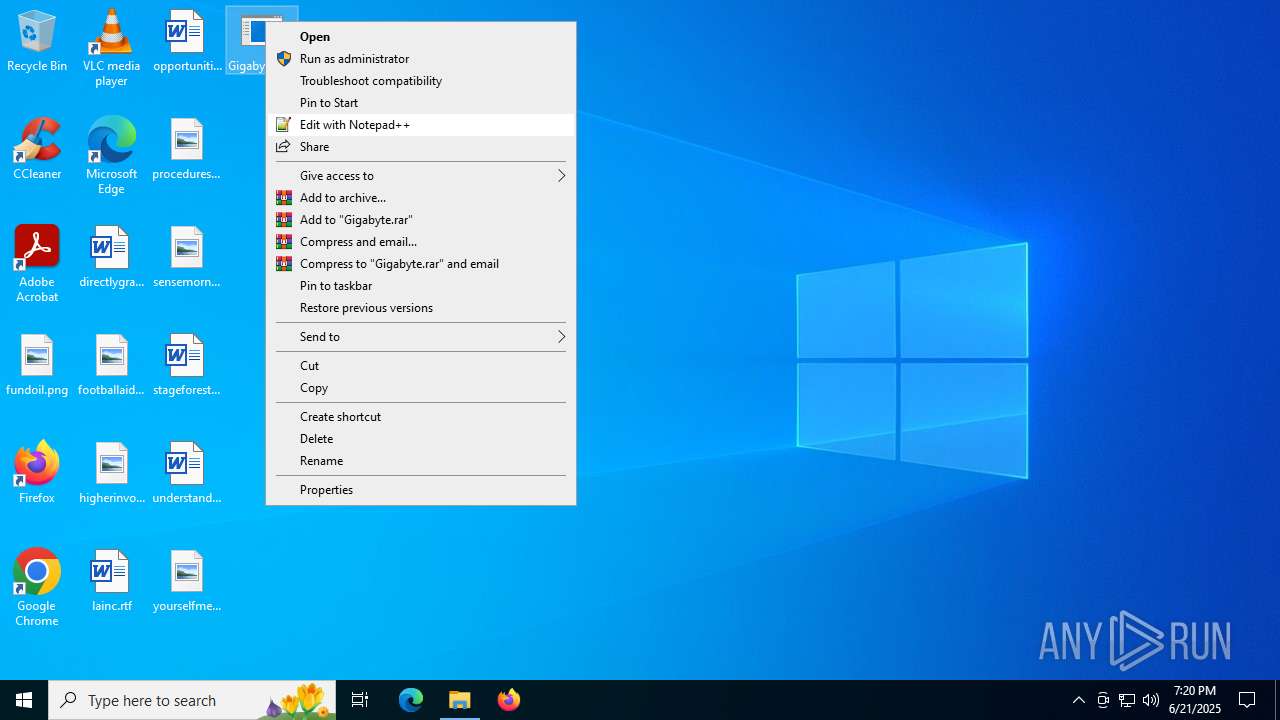Open the Recycle Bin desktop icon
This screenshot has width=1280, height=720.
[x=37, y=42]
